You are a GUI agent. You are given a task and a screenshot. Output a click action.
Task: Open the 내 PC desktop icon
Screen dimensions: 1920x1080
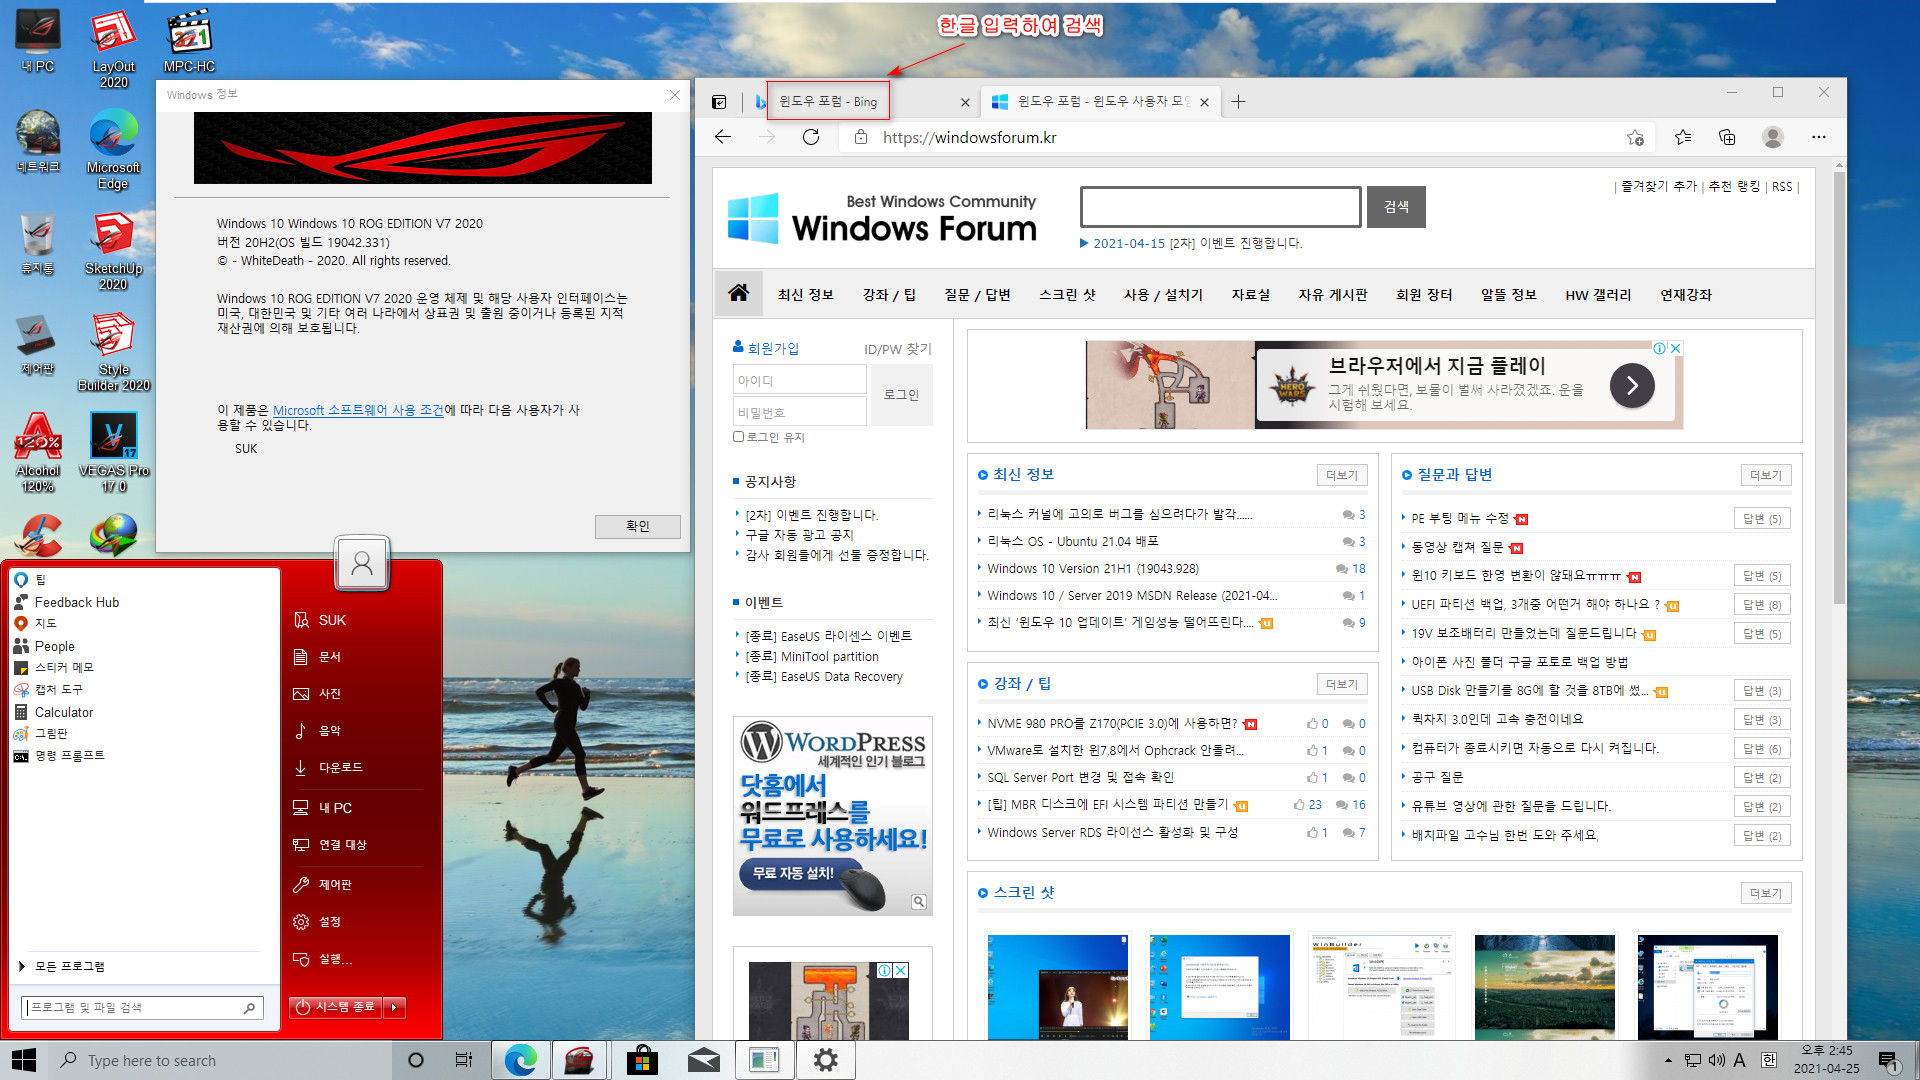tap(38, 40)
